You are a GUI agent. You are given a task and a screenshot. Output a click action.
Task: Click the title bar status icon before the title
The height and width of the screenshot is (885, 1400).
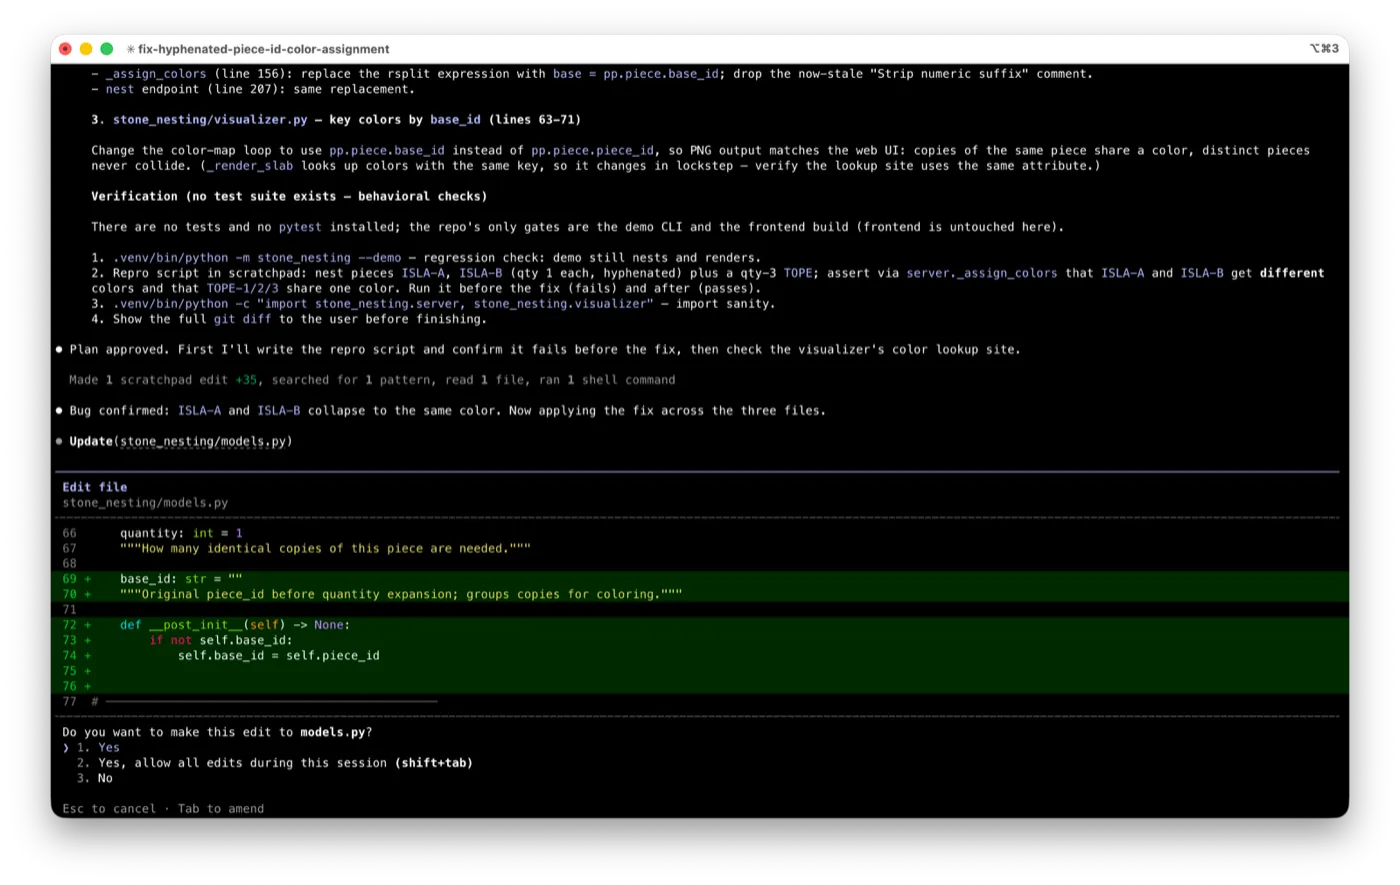pos(131,49)
